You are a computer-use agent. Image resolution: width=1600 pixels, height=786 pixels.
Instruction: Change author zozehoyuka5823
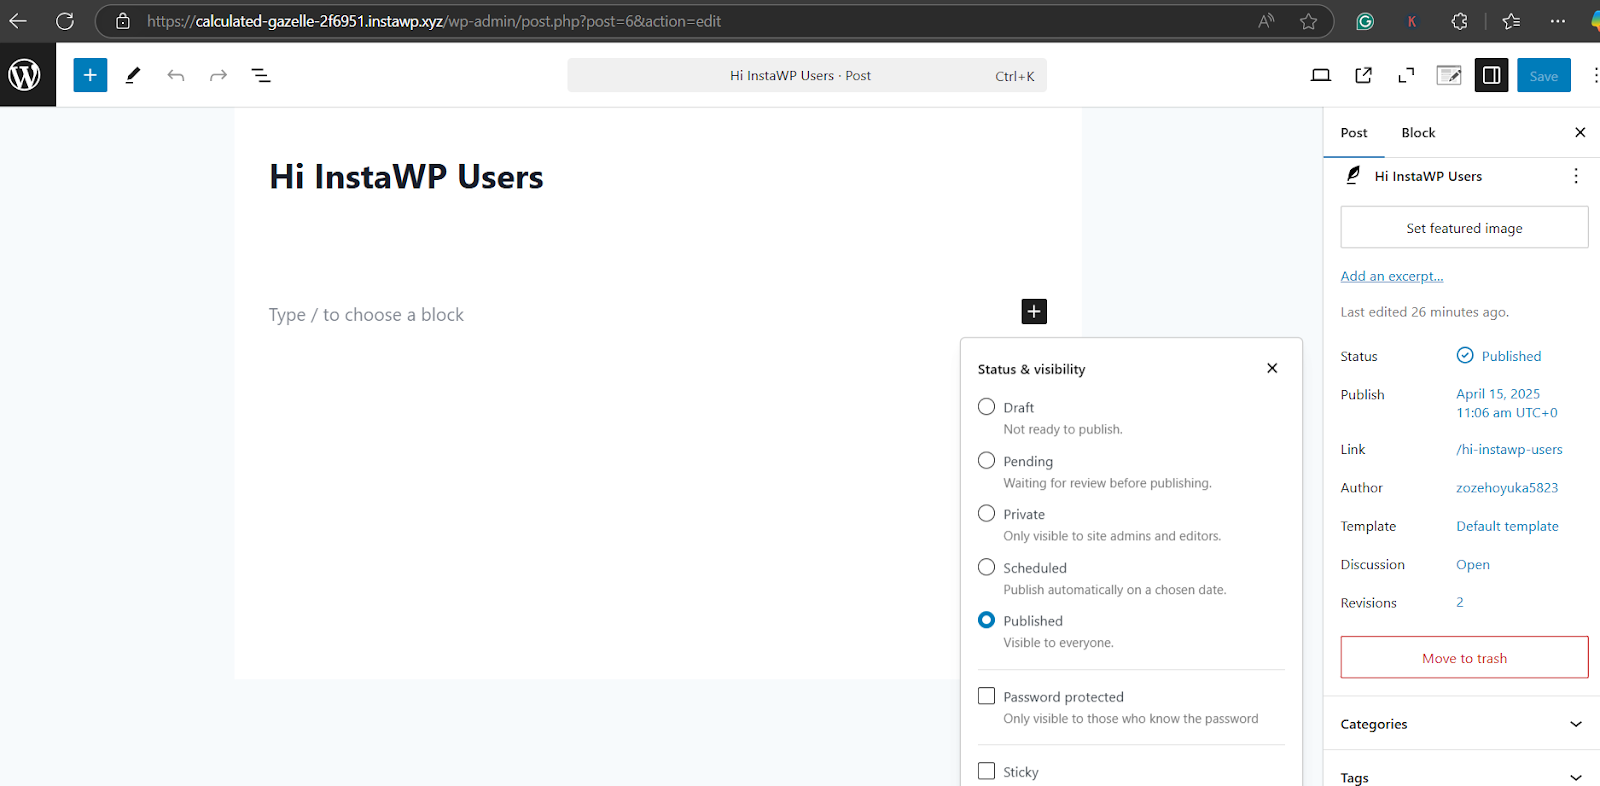coord(1507,488)
